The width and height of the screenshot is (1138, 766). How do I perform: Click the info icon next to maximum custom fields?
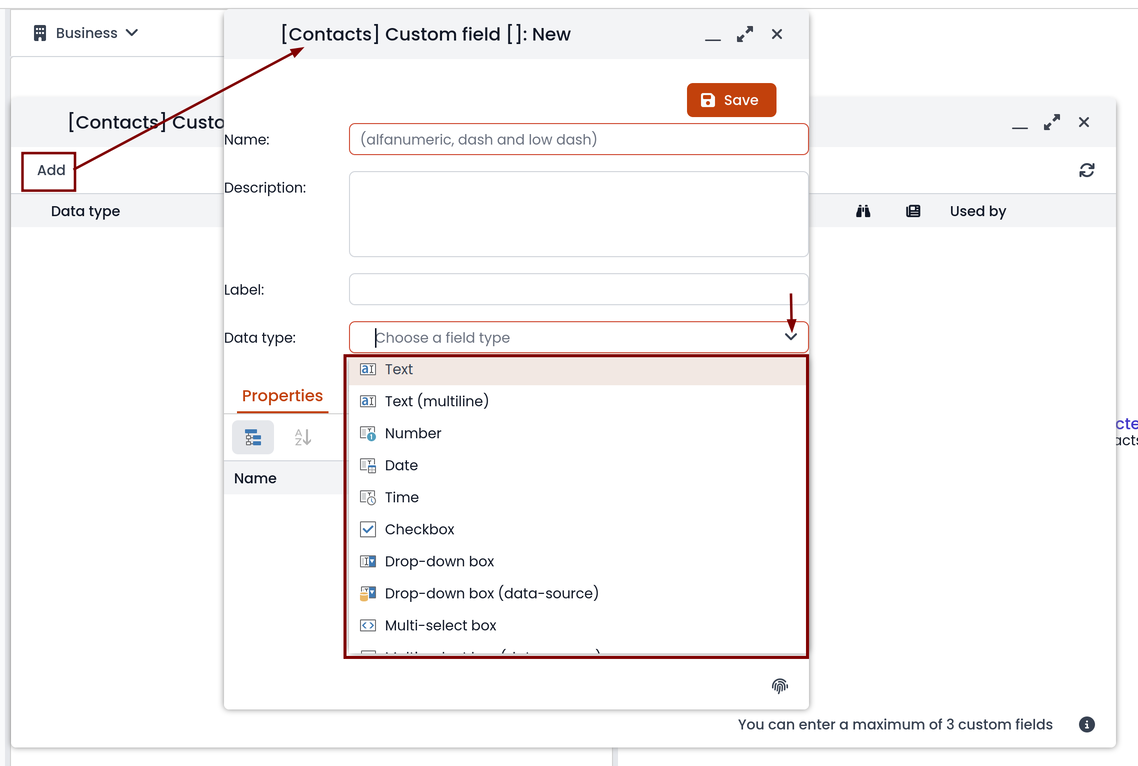click(x=1086, y=725)
